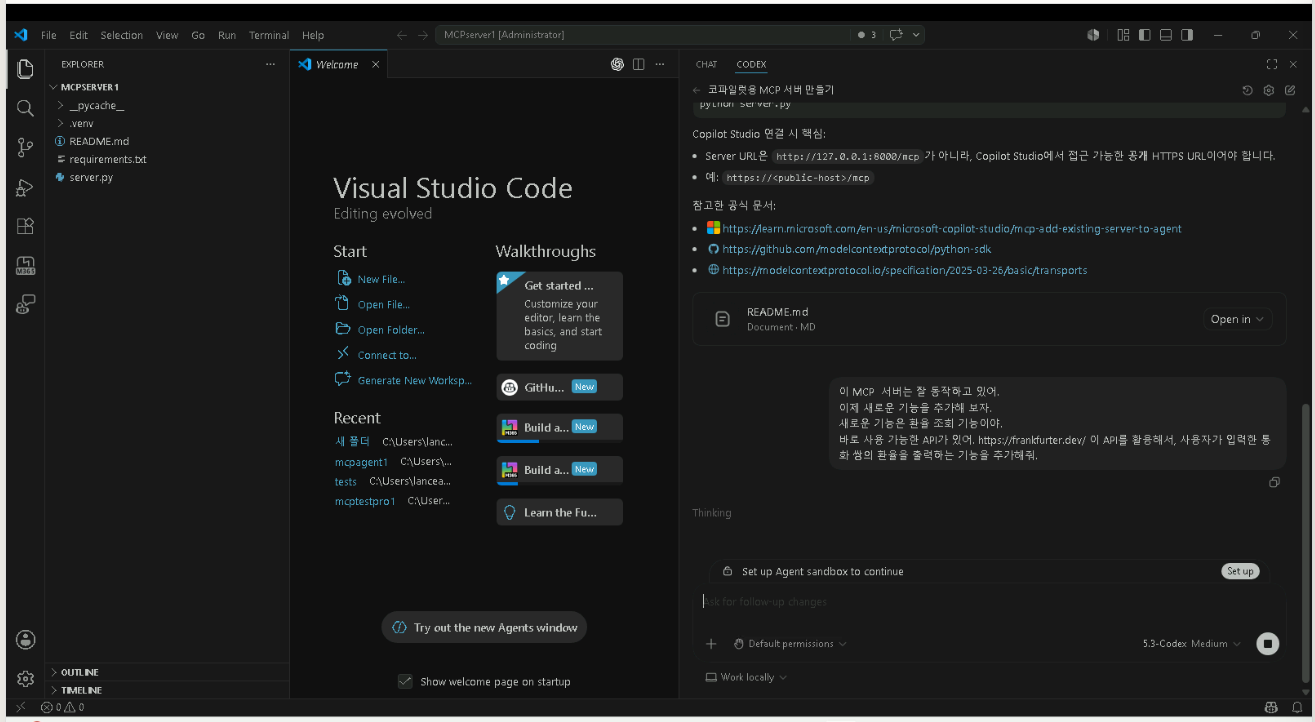This screenshot has width=1315, height=722.
Task: Toggle Show welcome page on startup checkbox
Action: point(405,682)
